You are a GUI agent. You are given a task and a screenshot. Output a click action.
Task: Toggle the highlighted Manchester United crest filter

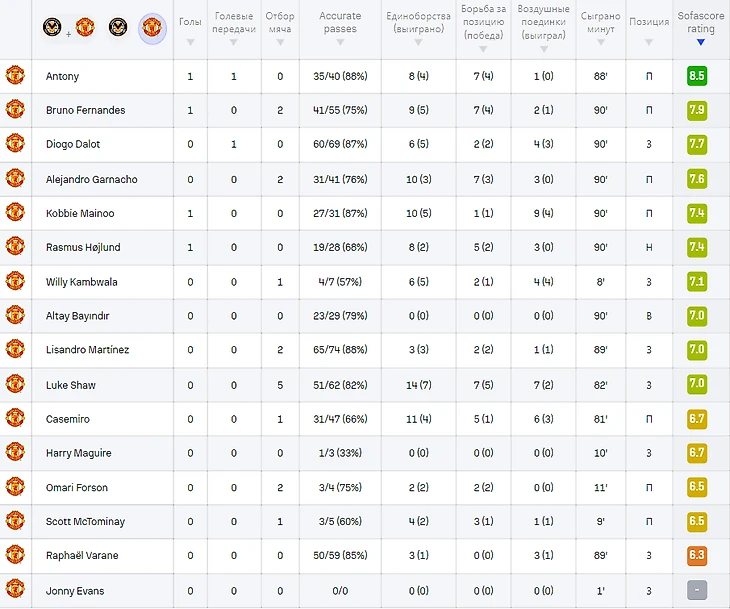tap(151, 27)
